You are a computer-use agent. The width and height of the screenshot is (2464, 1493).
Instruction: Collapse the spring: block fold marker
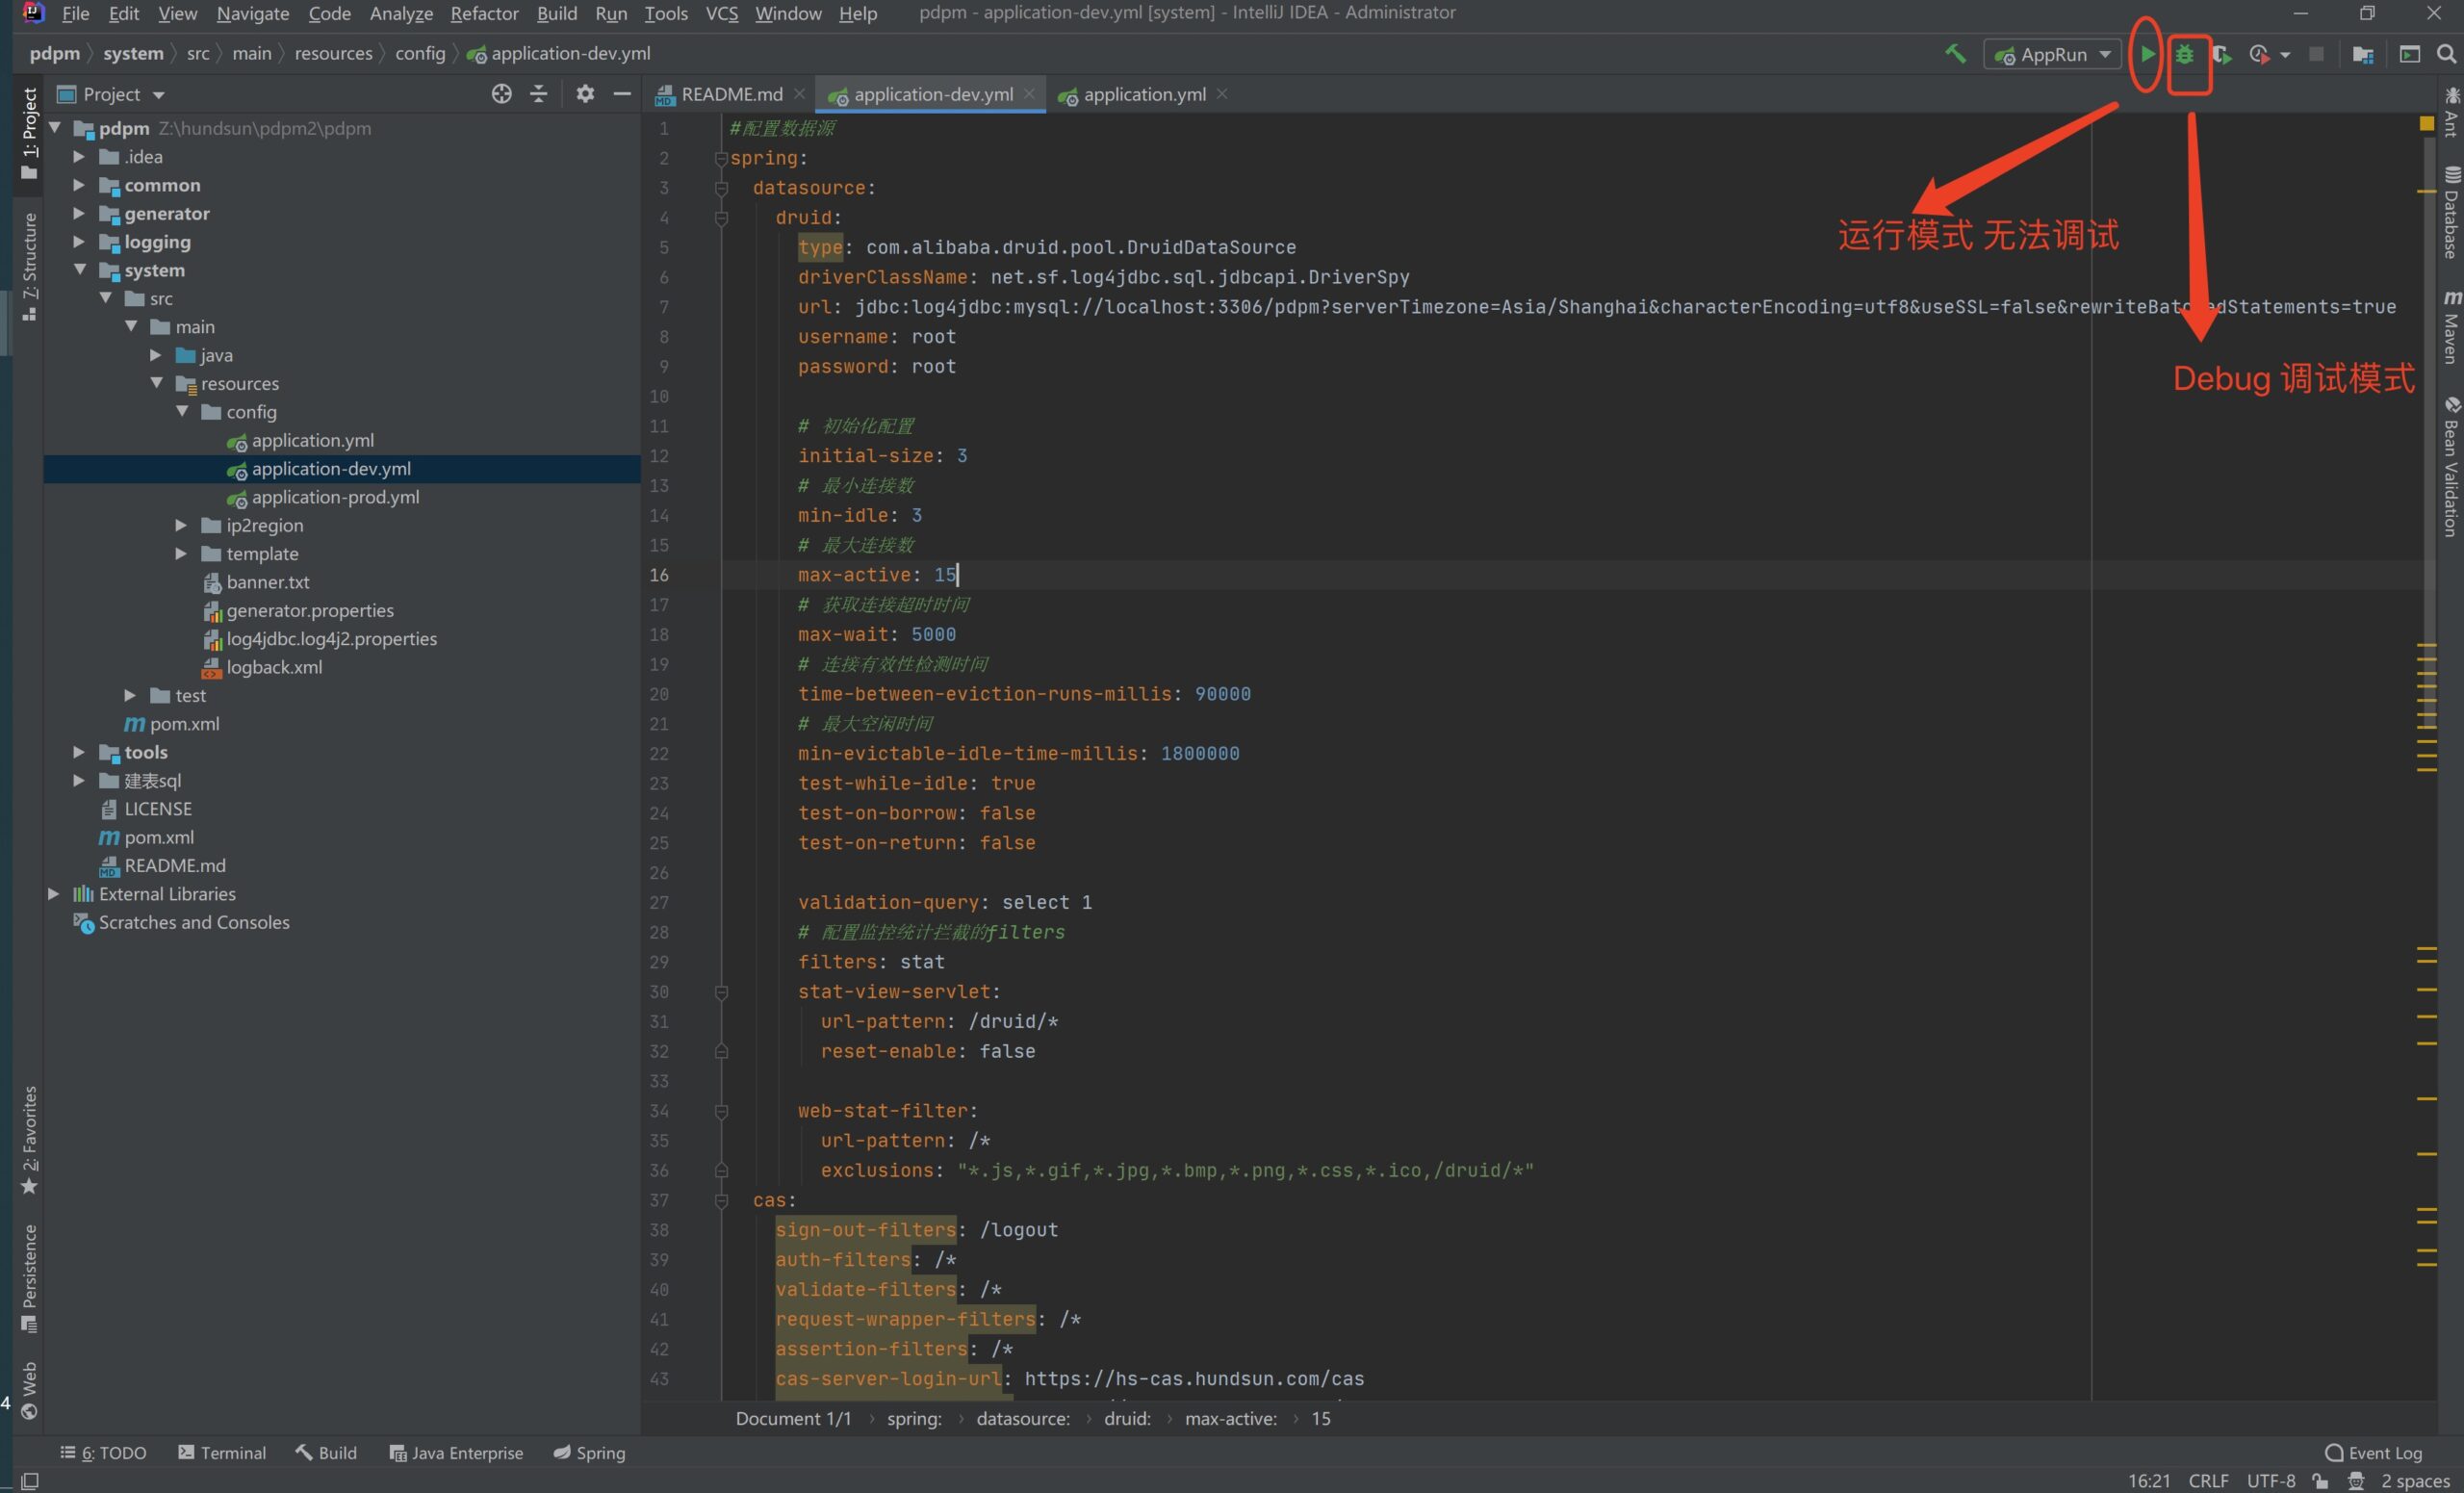tap(721, 158)
